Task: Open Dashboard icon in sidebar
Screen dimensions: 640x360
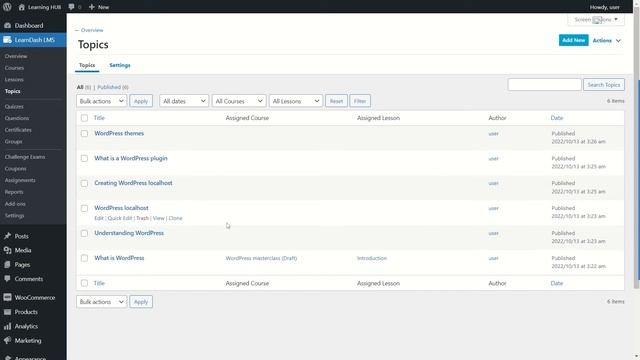Action: coord(7,25)
